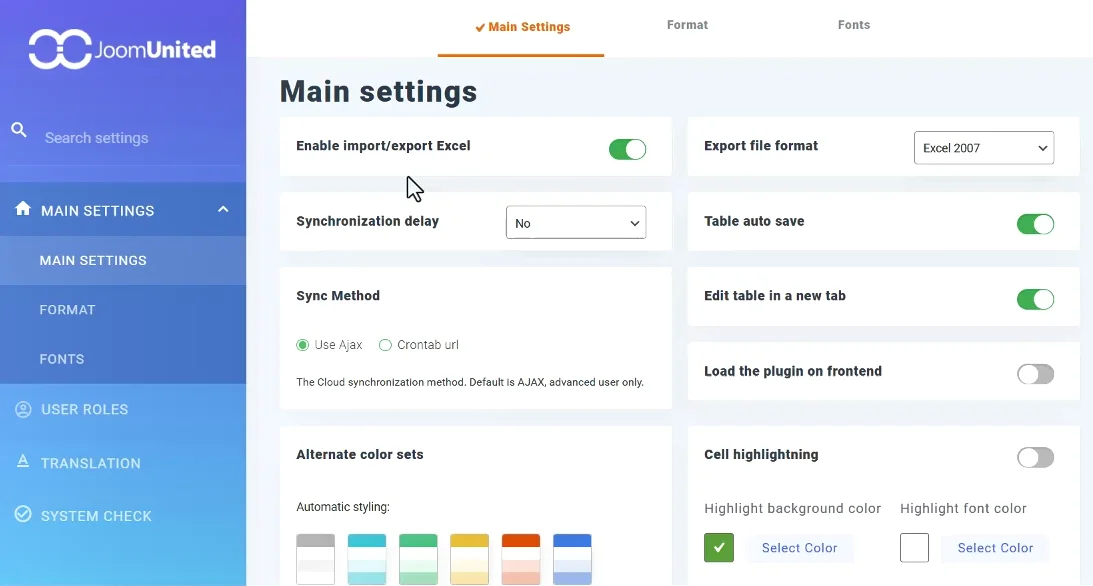Click the 'Synchronization delay' label
Image resolution: width=1093 pixels, height=586 pixels.
pyautogui.click(x=367, y=221)
